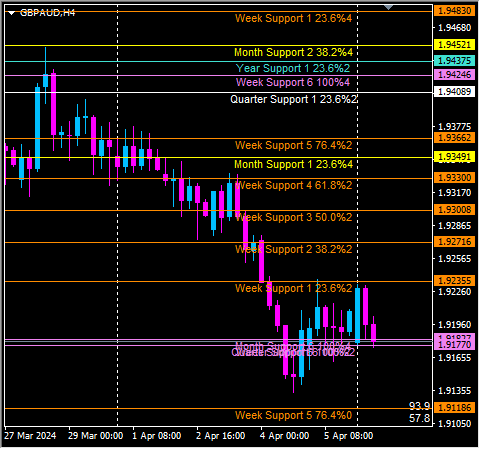Image resolution: width=480 pixels, height=449 pixels.
Task: Click the 1.94521 yellow price label
Action: (x=454, y=44)
